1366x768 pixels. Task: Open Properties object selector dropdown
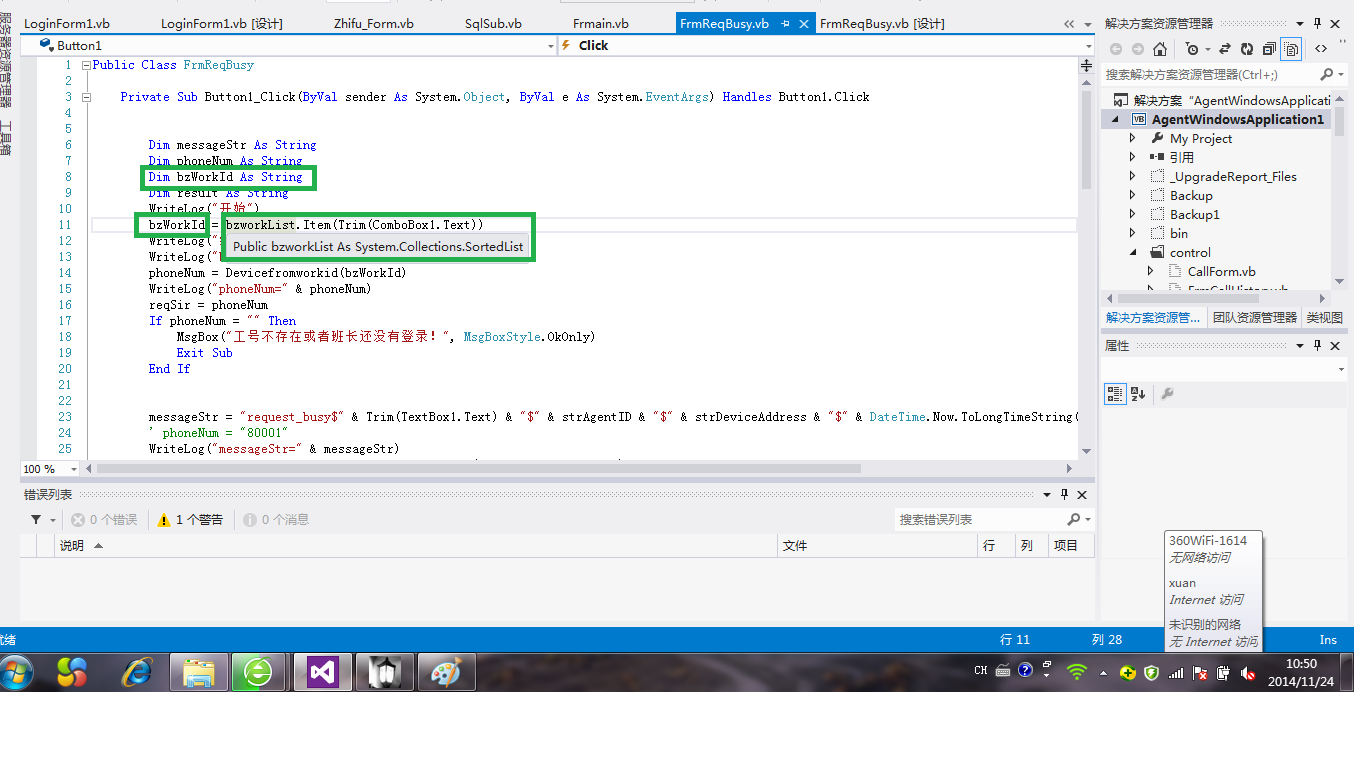(x=1341, y=369)
